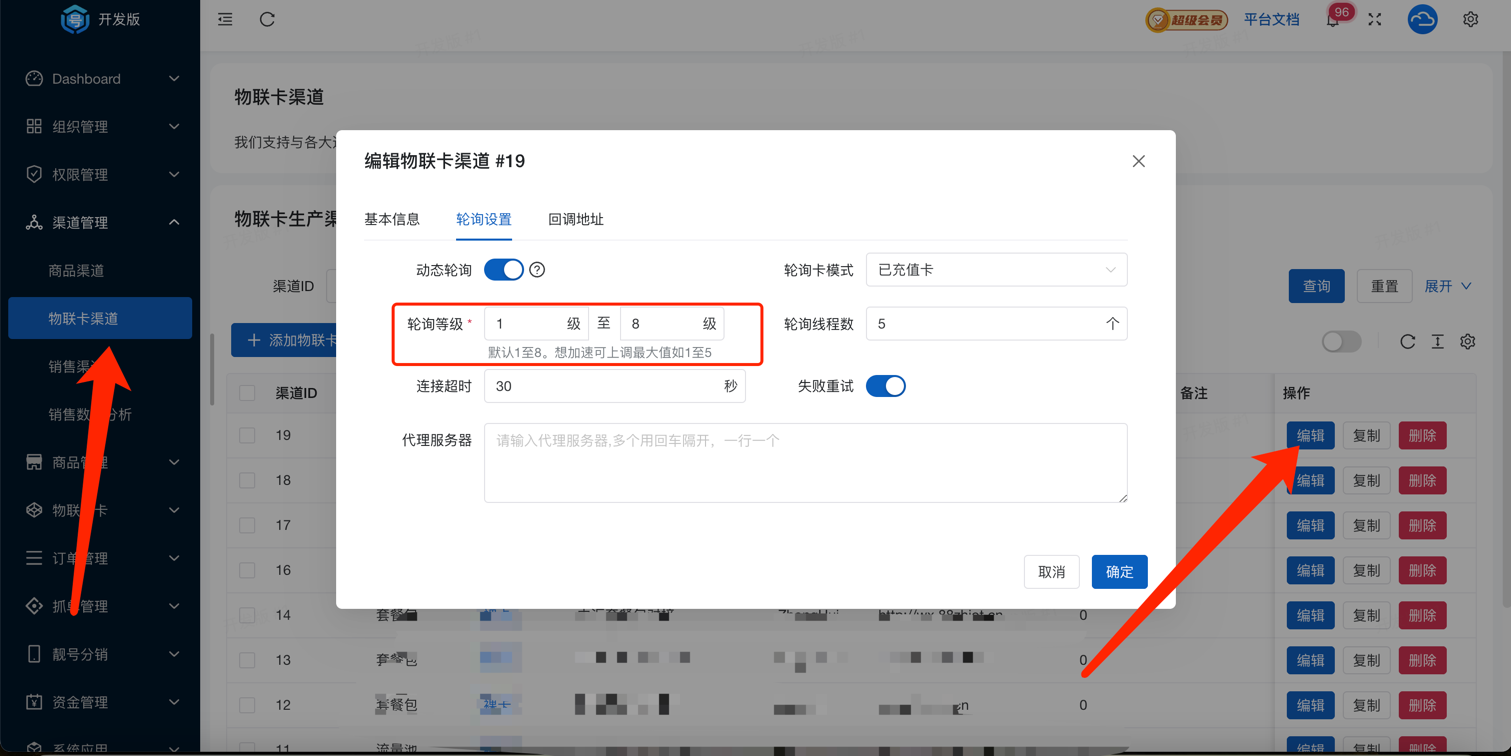
Task: Check the checkbox for row 19
Action: 247,436
